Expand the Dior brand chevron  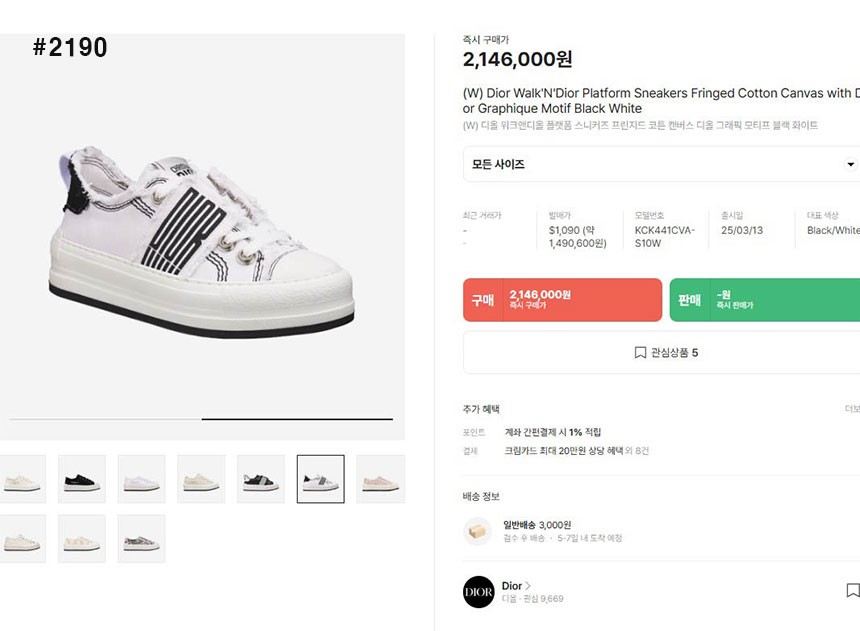coord(528,586)
